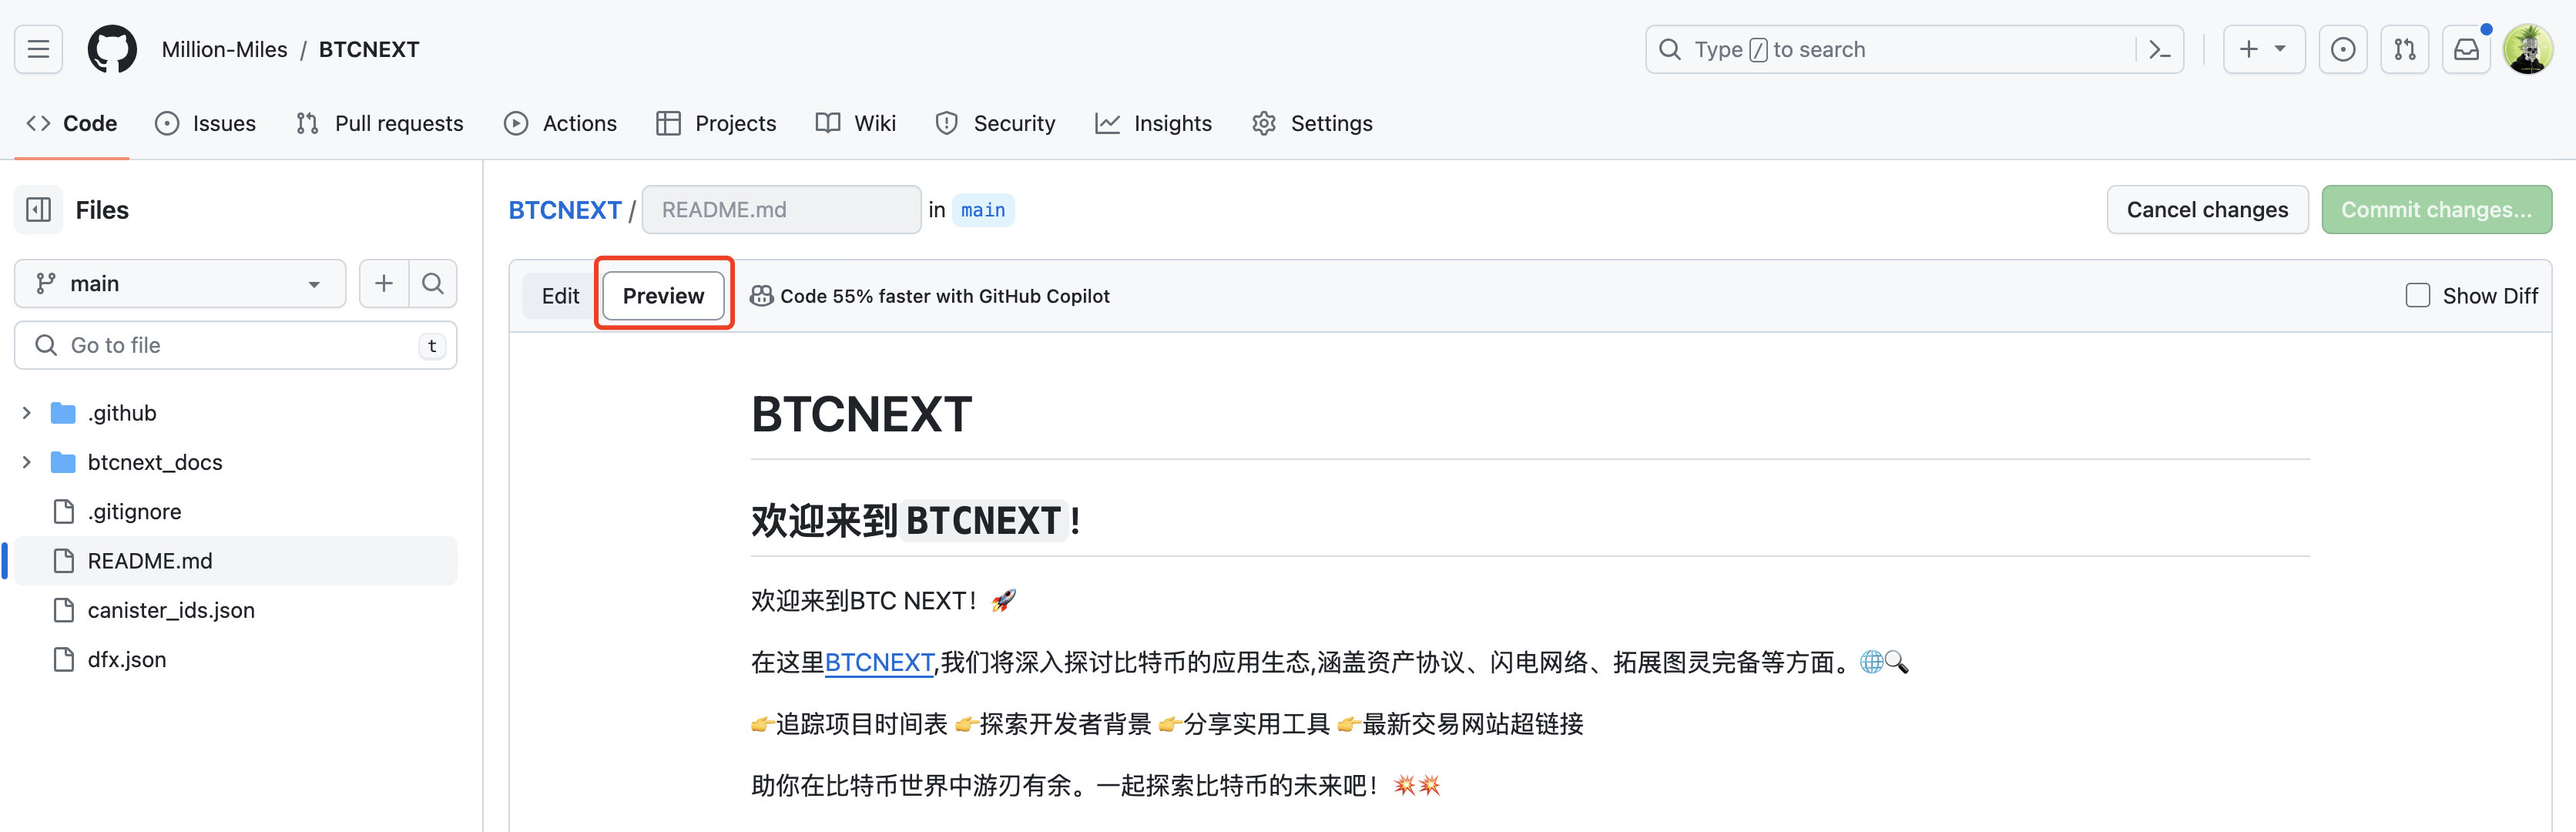
Task: Click the main branch label
Action: pyautogui.click(x=983, y=210)
